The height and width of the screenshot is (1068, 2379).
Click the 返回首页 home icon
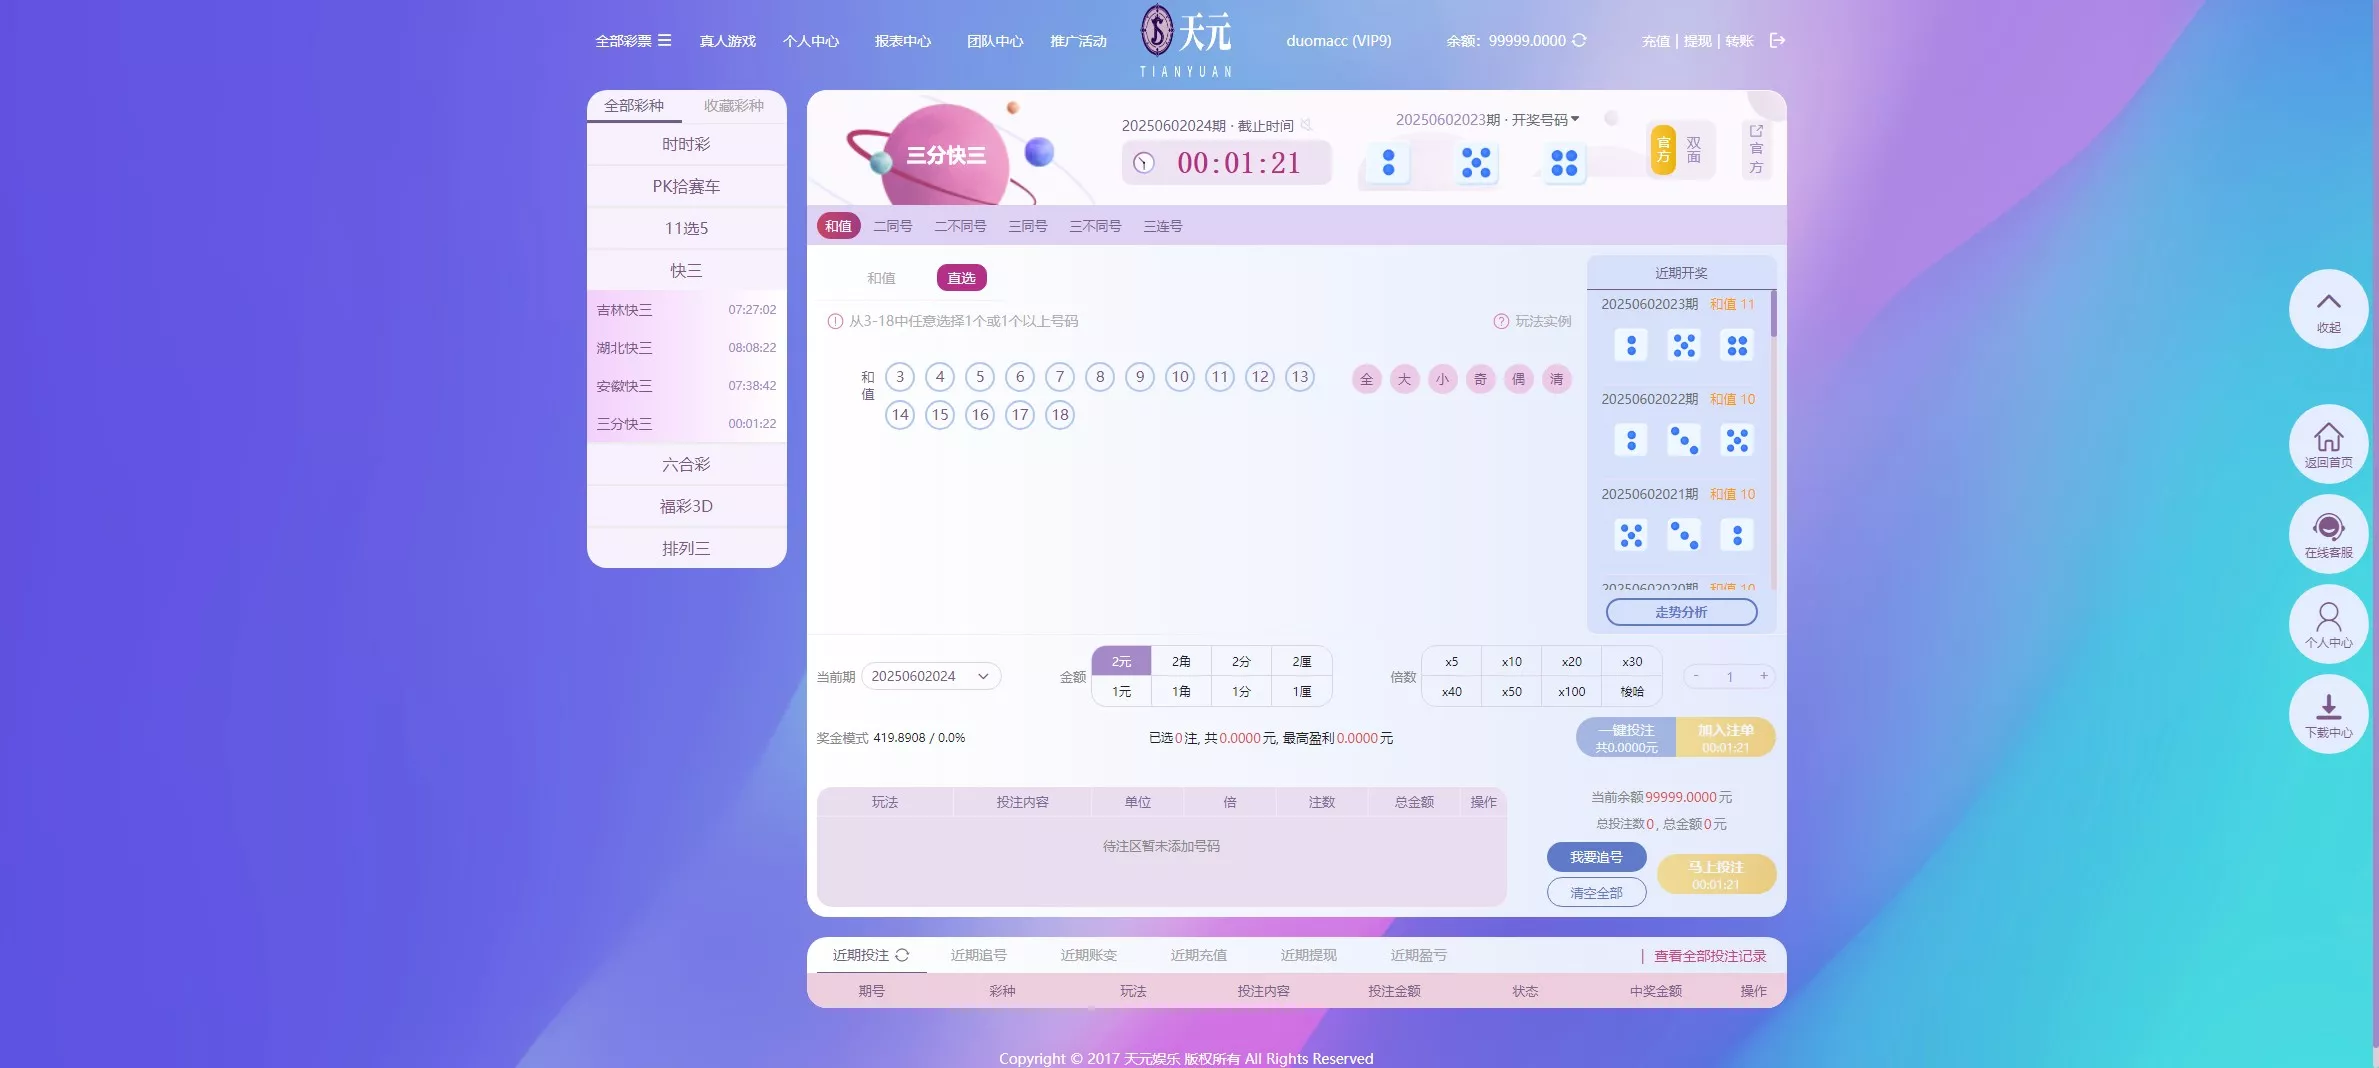click(2328, 444)
